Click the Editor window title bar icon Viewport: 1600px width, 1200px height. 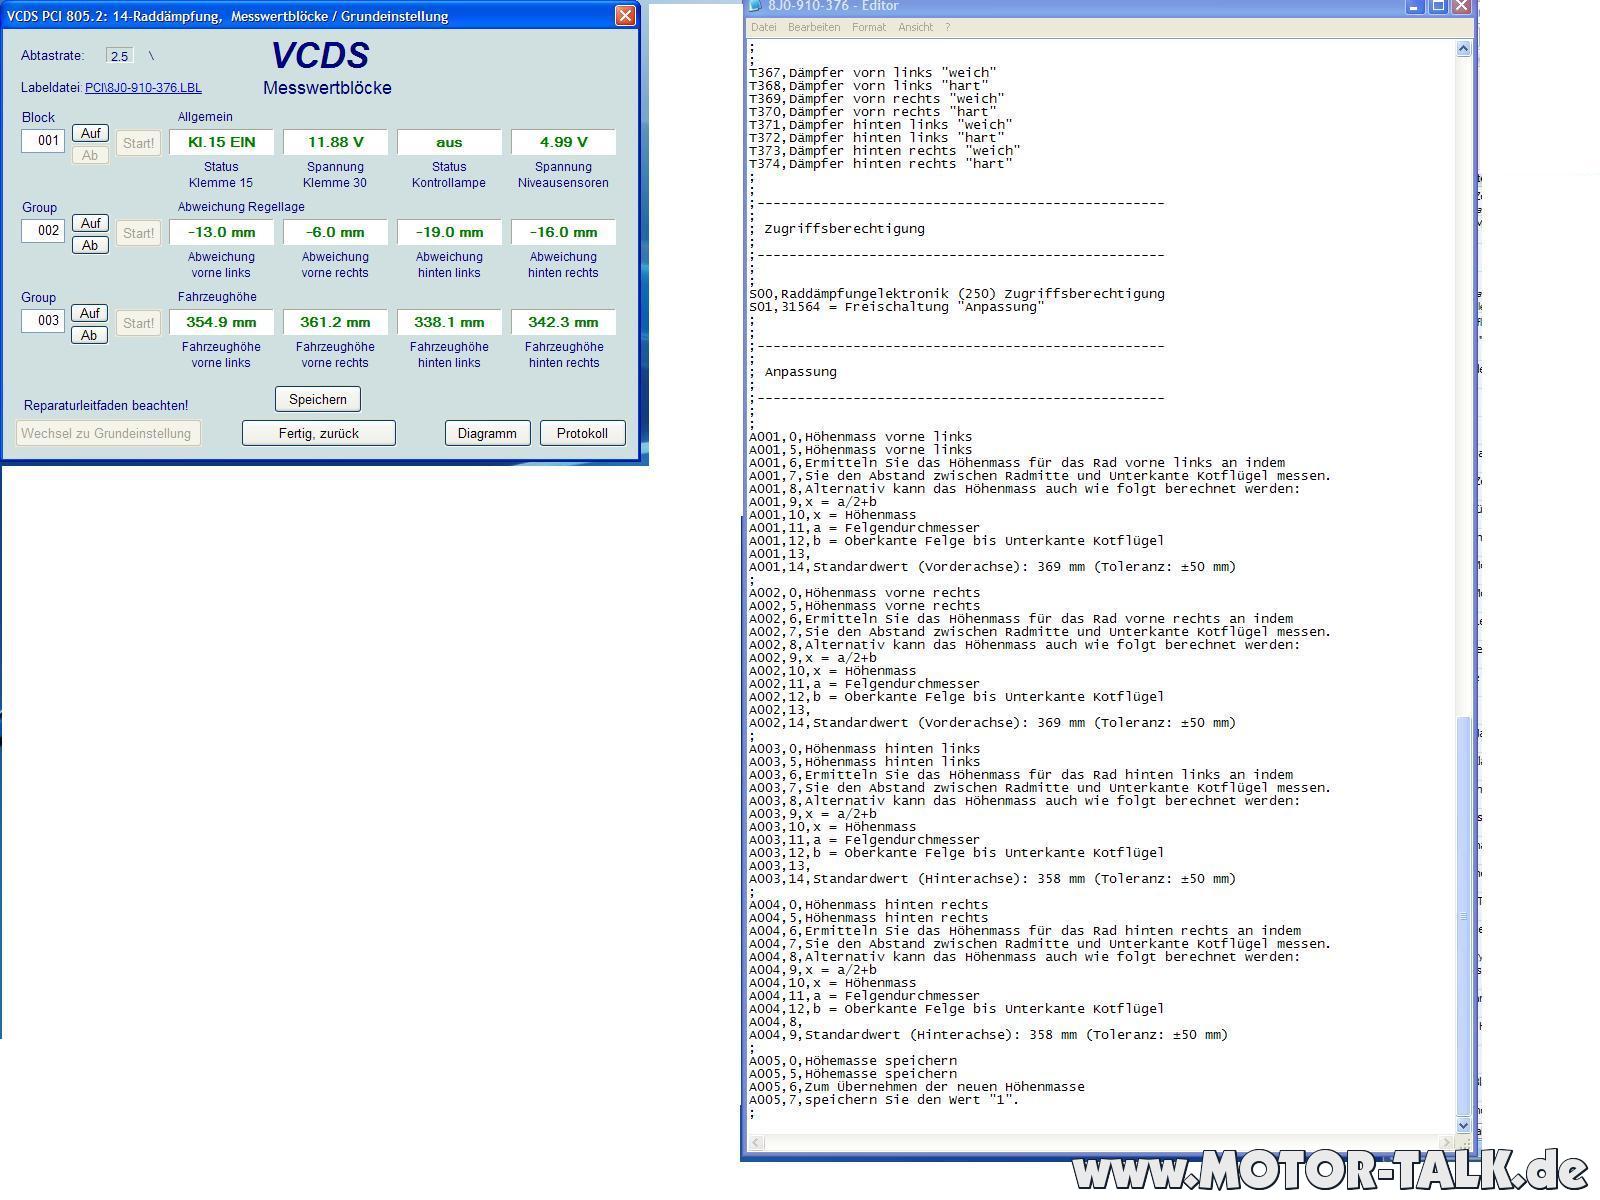(x=756, y=5)
